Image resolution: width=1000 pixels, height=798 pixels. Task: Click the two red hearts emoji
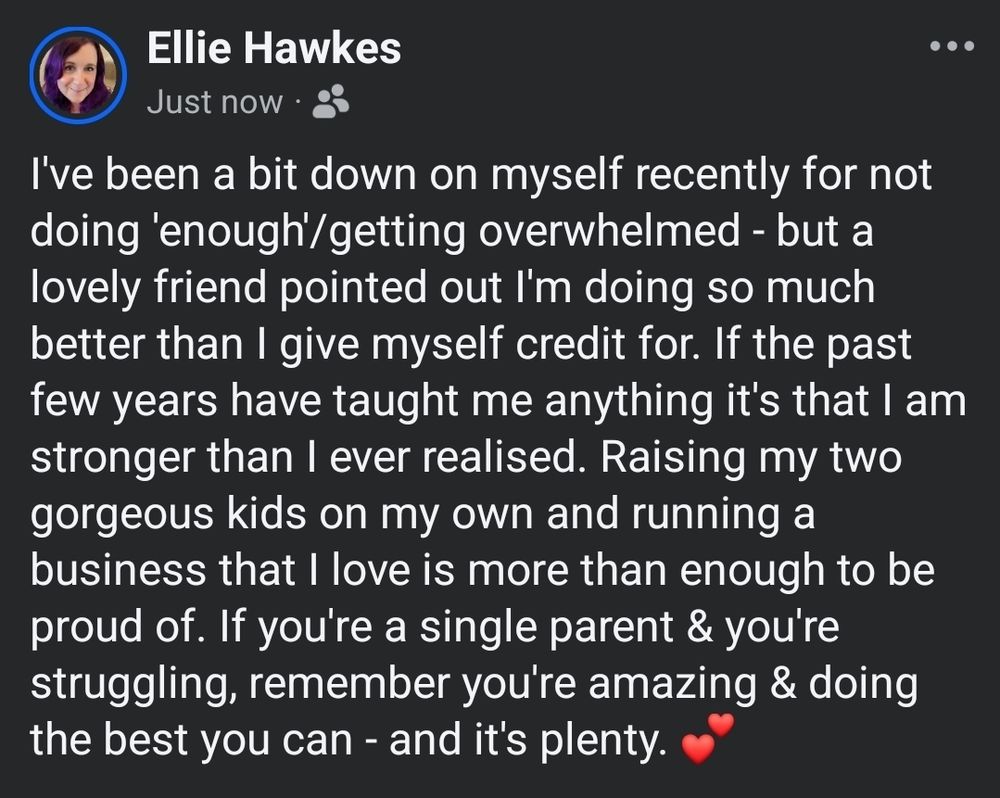[707, 739]
